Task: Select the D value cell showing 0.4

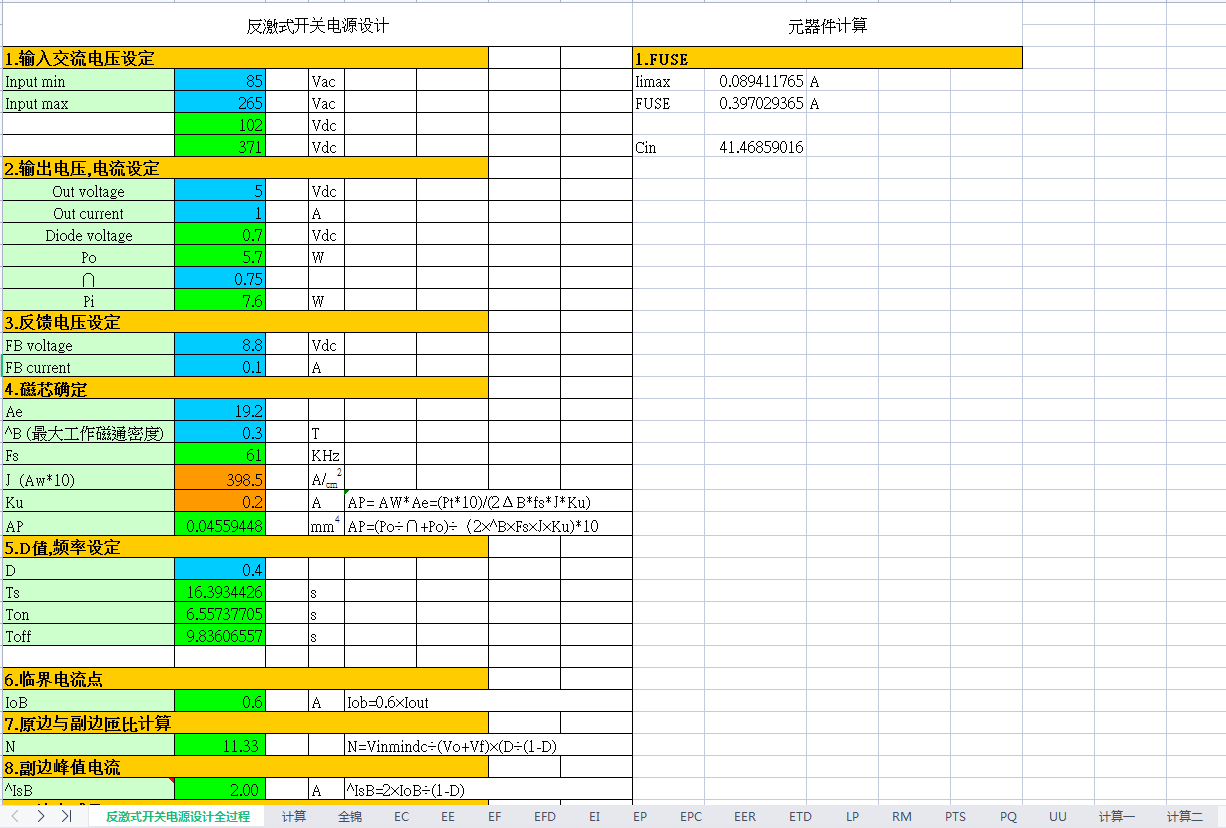Action: tap(220, 569)
